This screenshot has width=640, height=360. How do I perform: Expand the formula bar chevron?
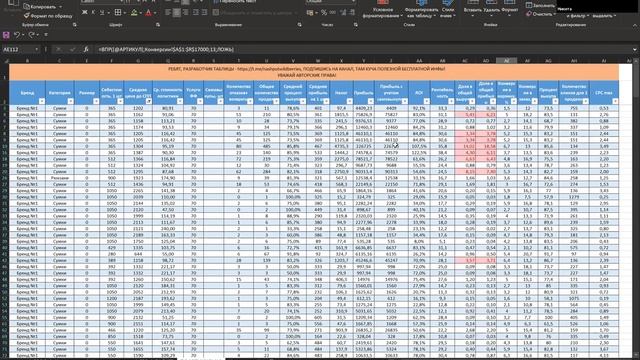tap(635, 49)
